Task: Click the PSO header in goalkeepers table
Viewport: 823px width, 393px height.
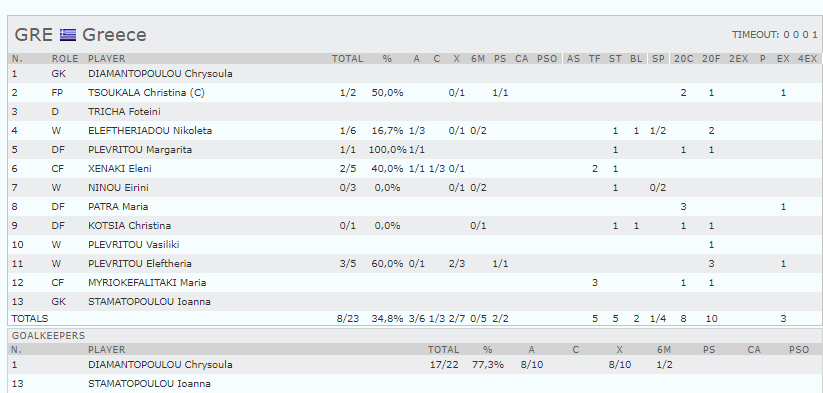Action: 799,349
